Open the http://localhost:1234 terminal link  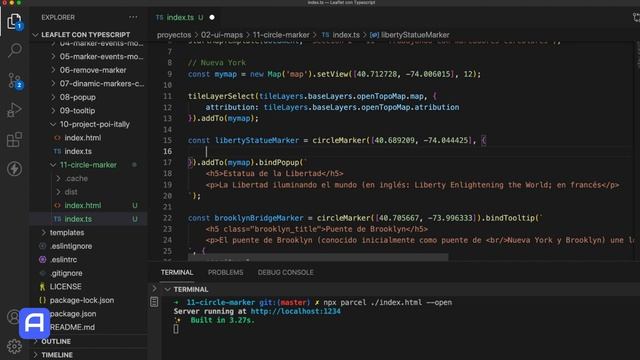296,311
